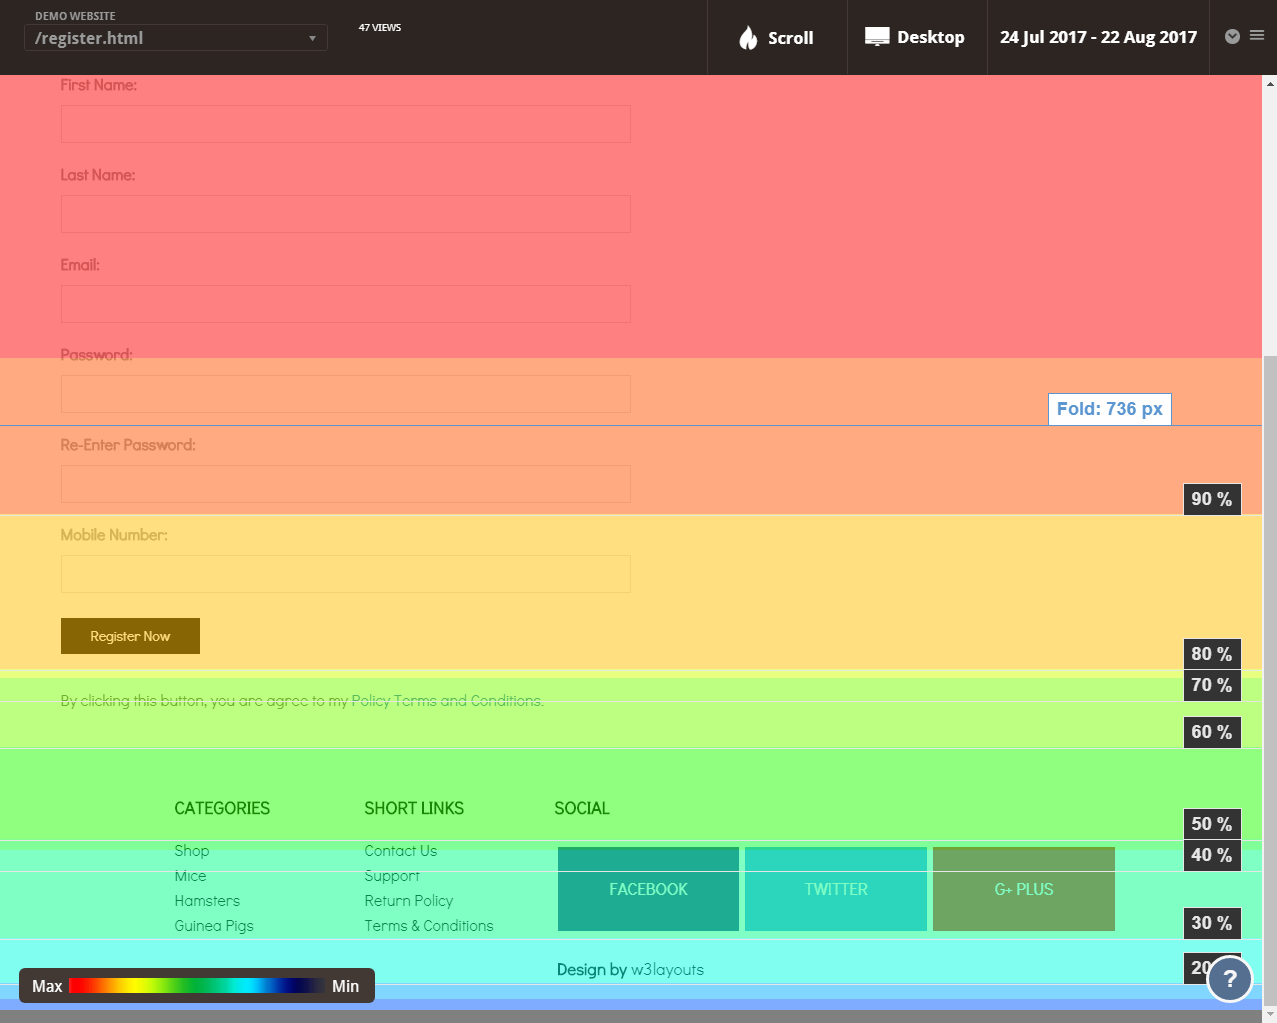Open the Policy Terms and Conditions link
The height and width of the screenshot is (1023, 1277).
pos(446,701)
